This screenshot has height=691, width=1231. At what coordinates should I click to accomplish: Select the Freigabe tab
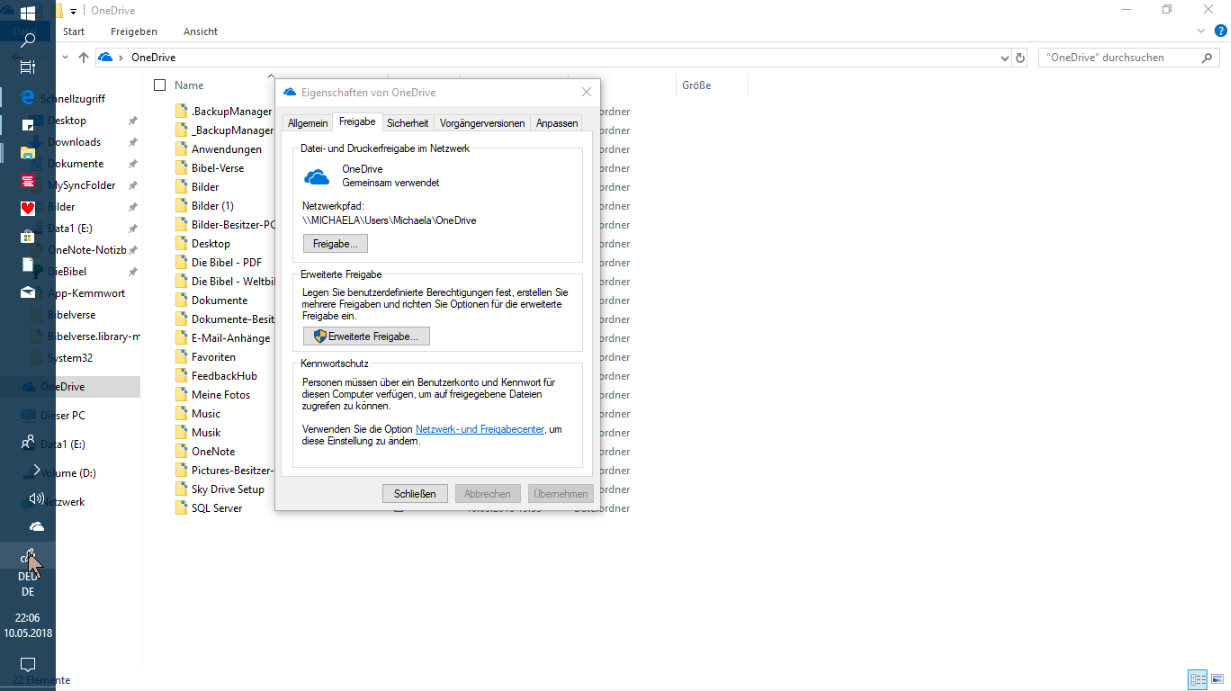[x=357, y=122]
